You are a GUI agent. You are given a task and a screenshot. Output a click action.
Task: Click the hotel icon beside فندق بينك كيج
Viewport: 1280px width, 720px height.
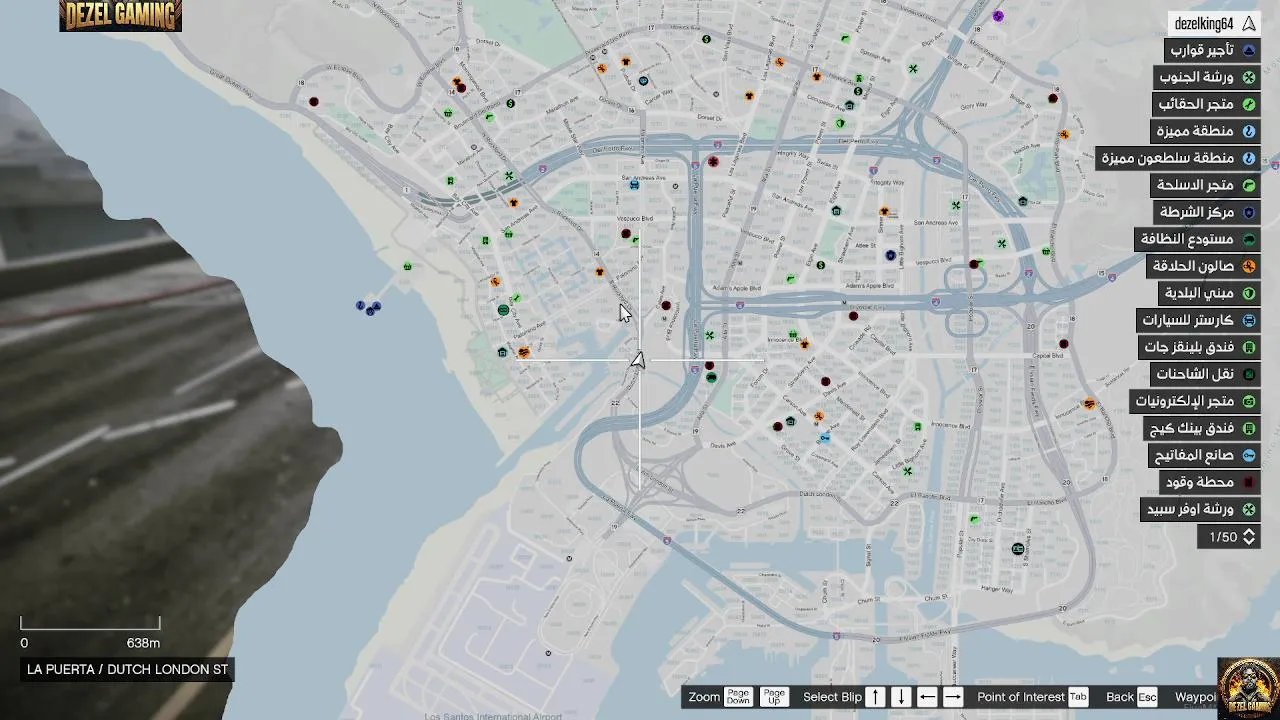[x=1248, y=428]
